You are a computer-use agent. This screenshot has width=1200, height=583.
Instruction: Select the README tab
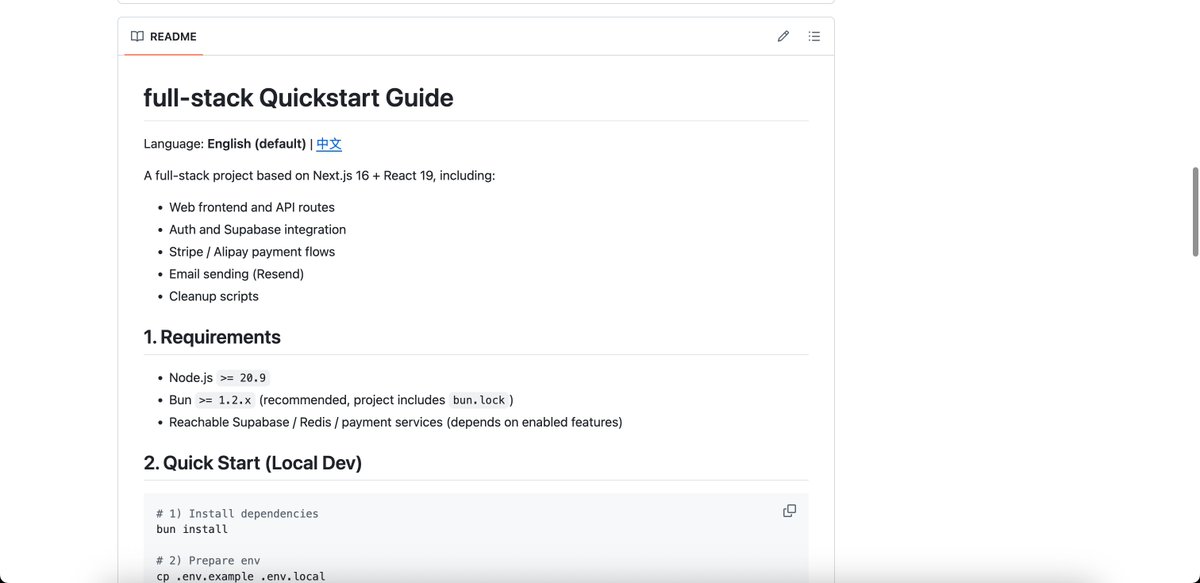(x=164, y=36)
